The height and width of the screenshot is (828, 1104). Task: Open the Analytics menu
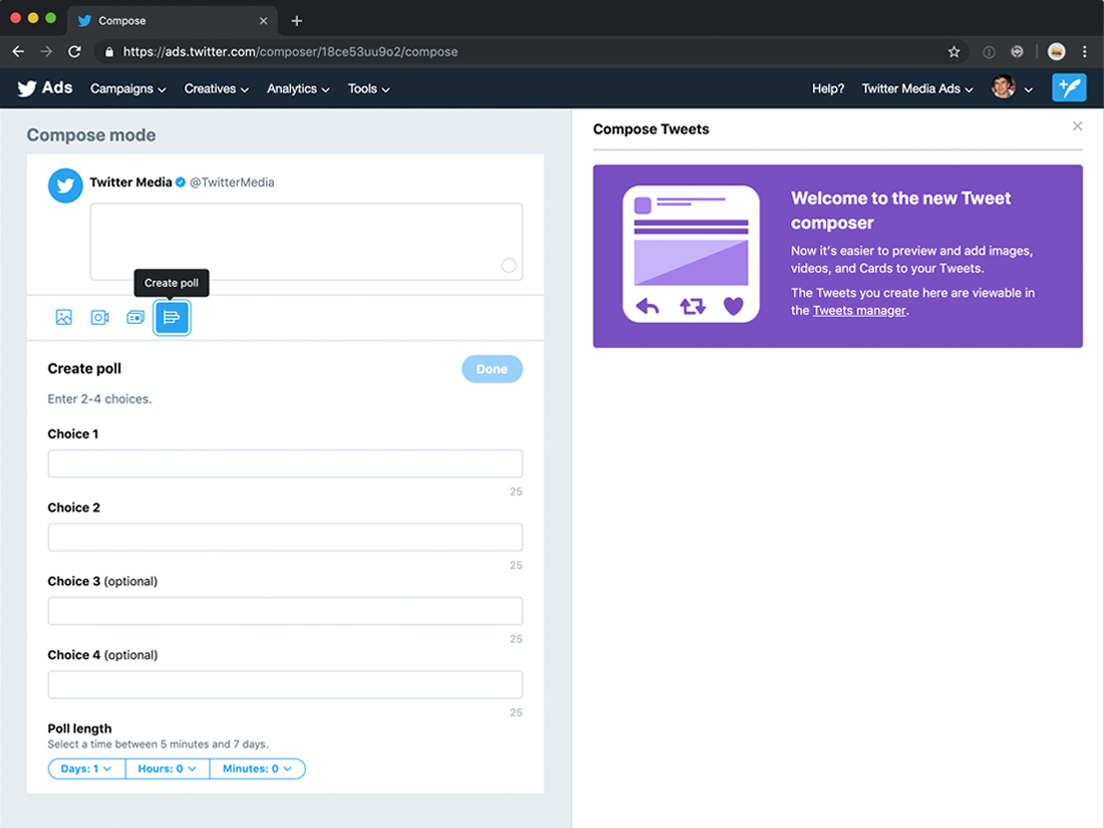297,89
